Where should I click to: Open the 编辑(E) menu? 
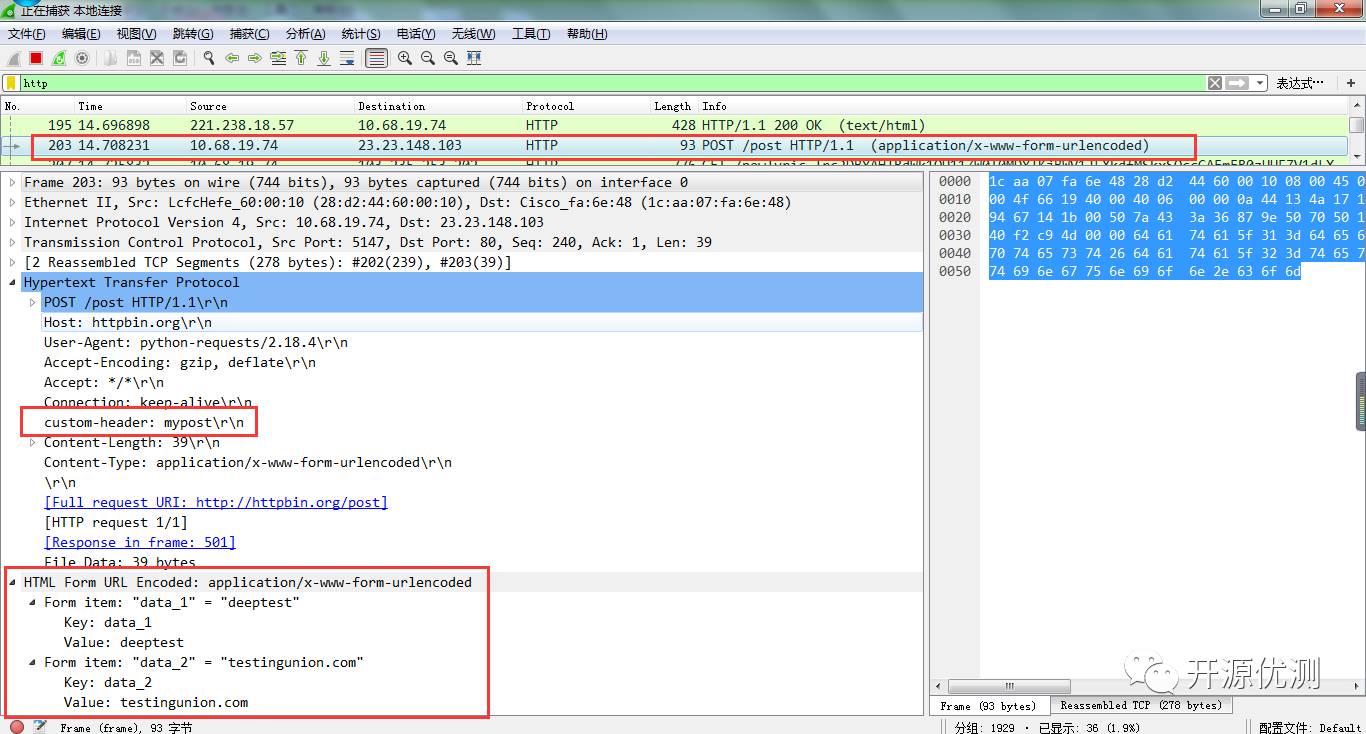(x=81, y=34)
